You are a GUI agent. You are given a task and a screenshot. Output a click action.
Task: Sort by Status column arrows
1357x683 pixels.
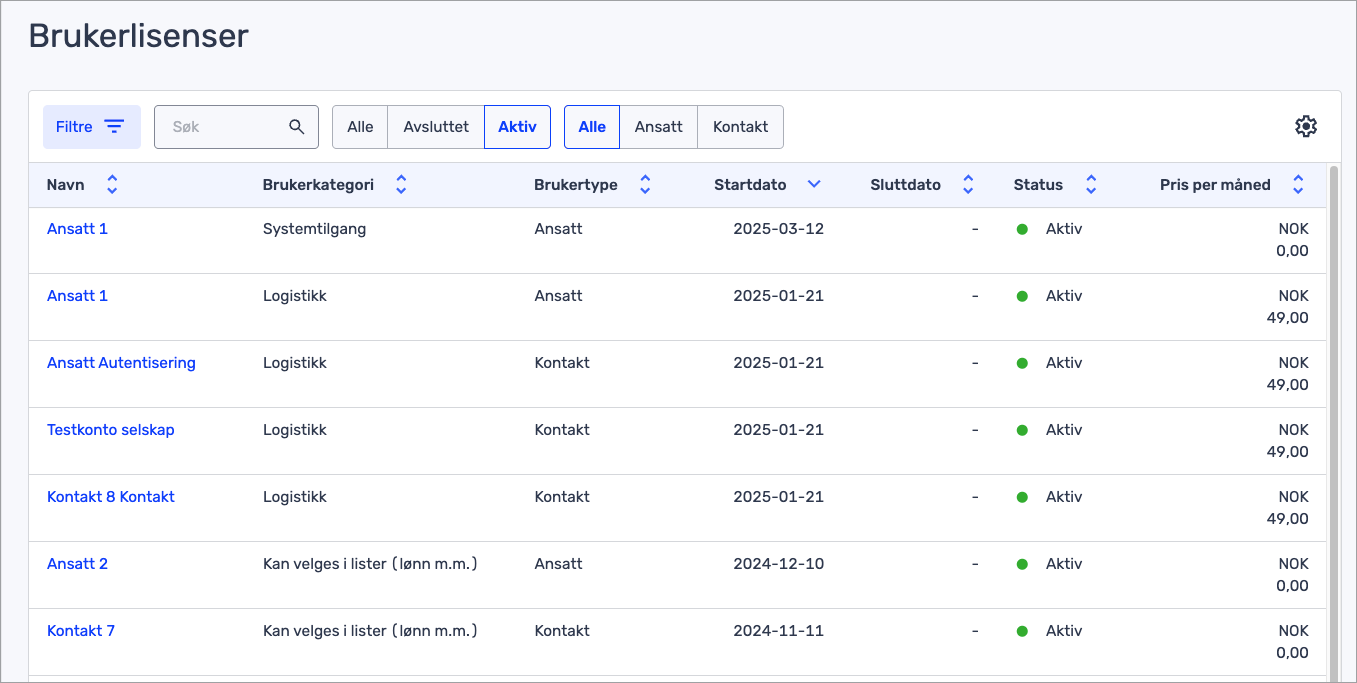[1091, 185]
